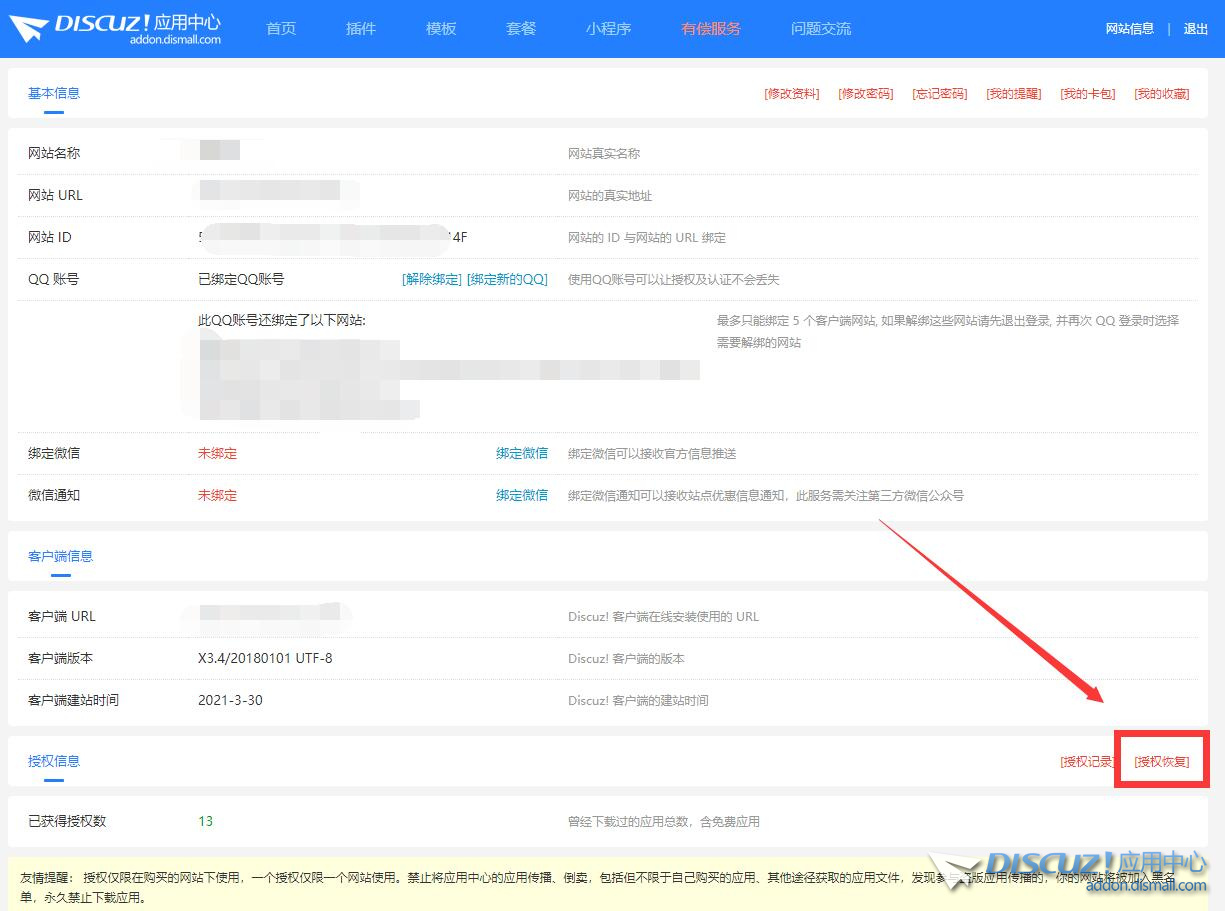The height and width of the screenshot is (911, 1225).
Task: Click the 网站 ID row label
Action: tap(50, 237)
